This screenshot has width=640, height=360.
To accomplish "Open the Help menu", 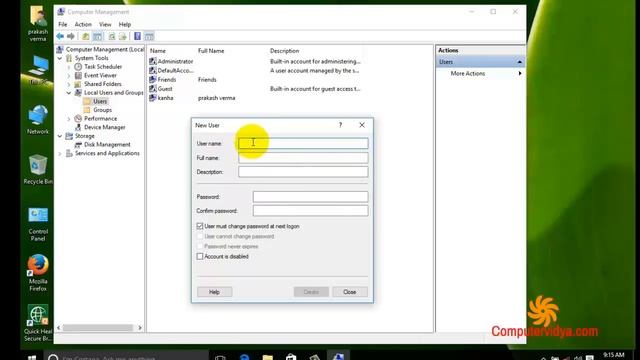I will click(x=124, y=24).
